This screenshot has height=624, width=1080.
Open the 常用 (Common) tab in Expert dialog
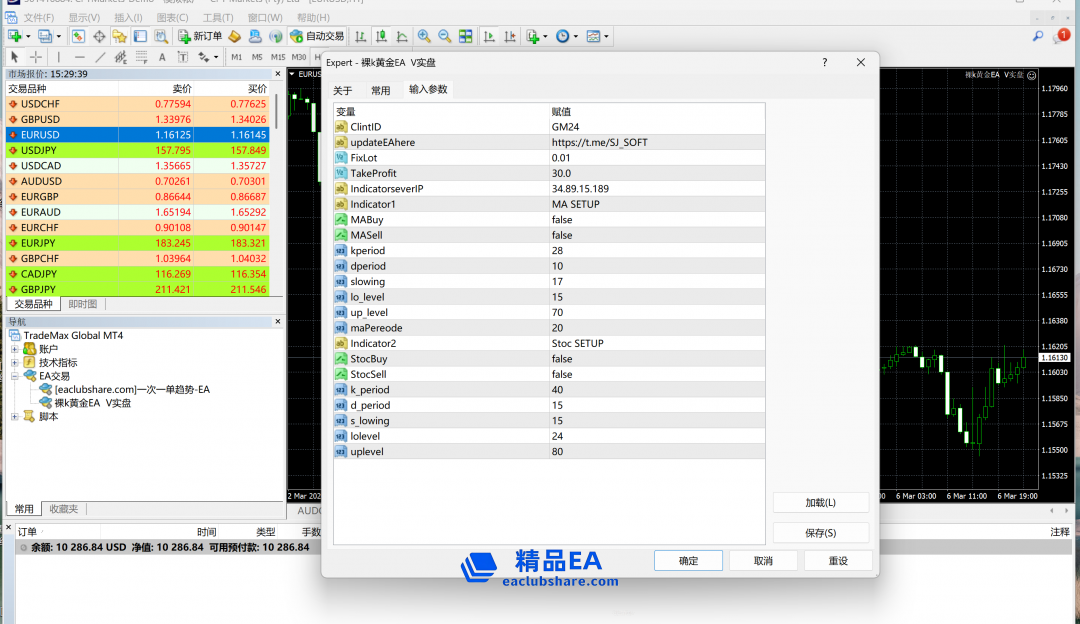click(380, 90)
